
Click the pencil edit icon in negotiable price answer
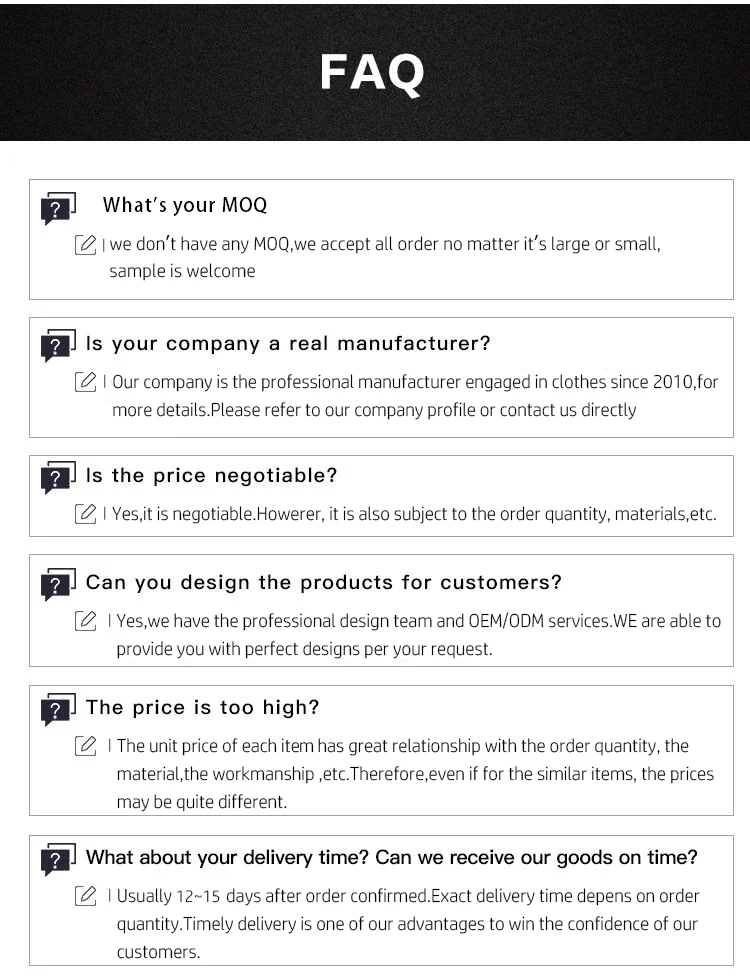[85, 514]
